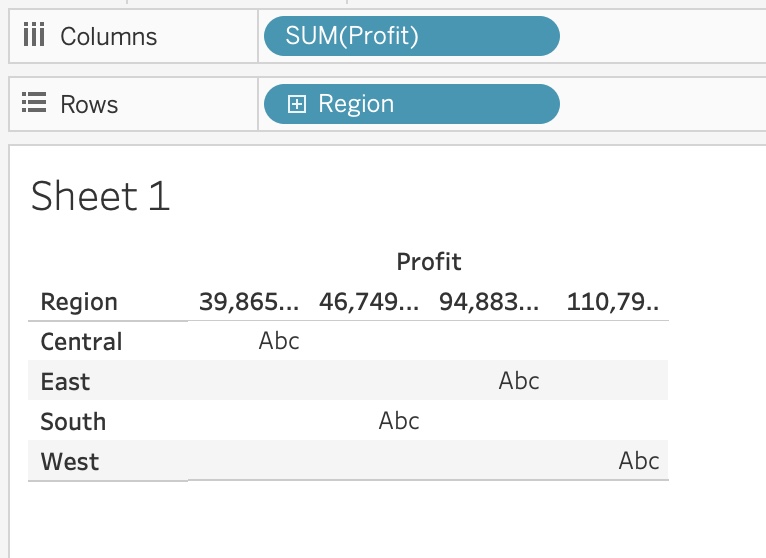Select the Central row header
The width and height of the screenshot is (766, 558).
tap(81, 342)
